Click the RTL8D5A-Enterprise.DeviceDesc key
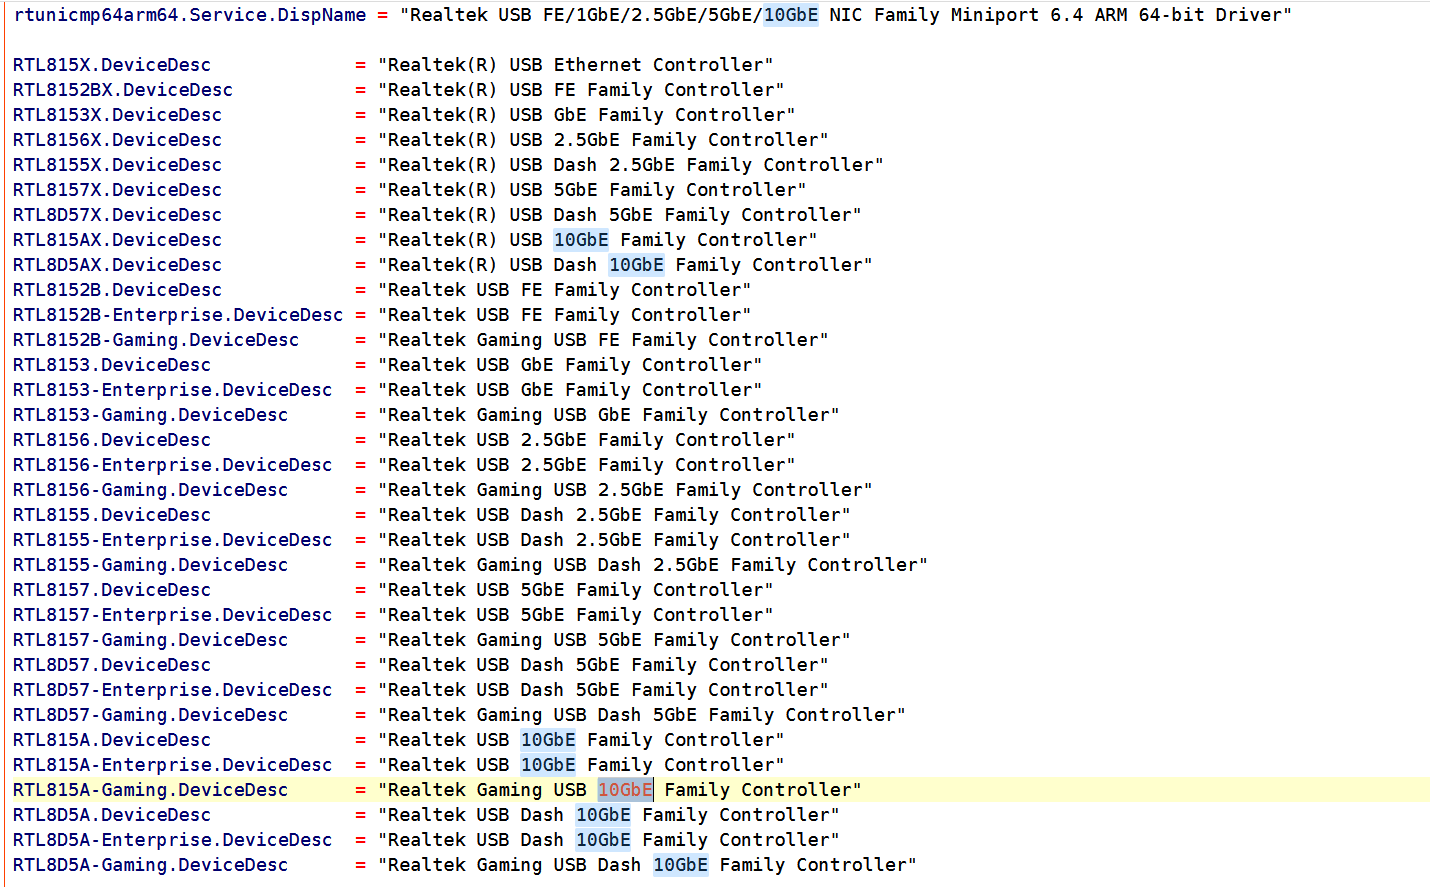Viewport: 1430px width, 887px height. coord(173,840)
